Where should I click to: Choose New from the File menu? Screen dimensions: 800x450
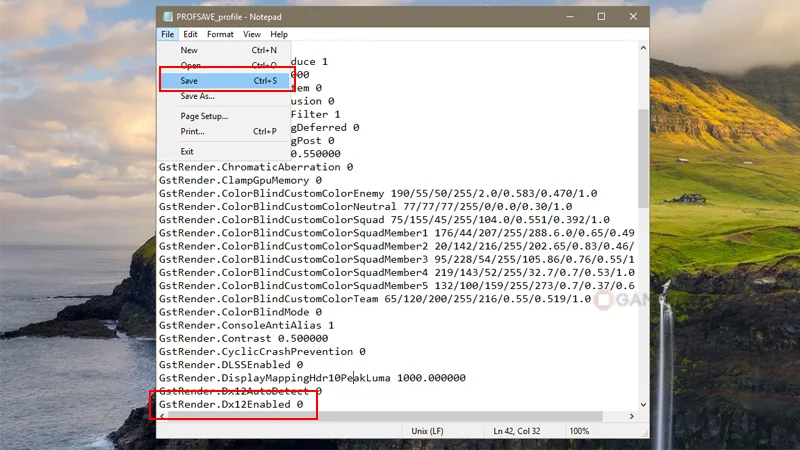[x=224, y=50]
